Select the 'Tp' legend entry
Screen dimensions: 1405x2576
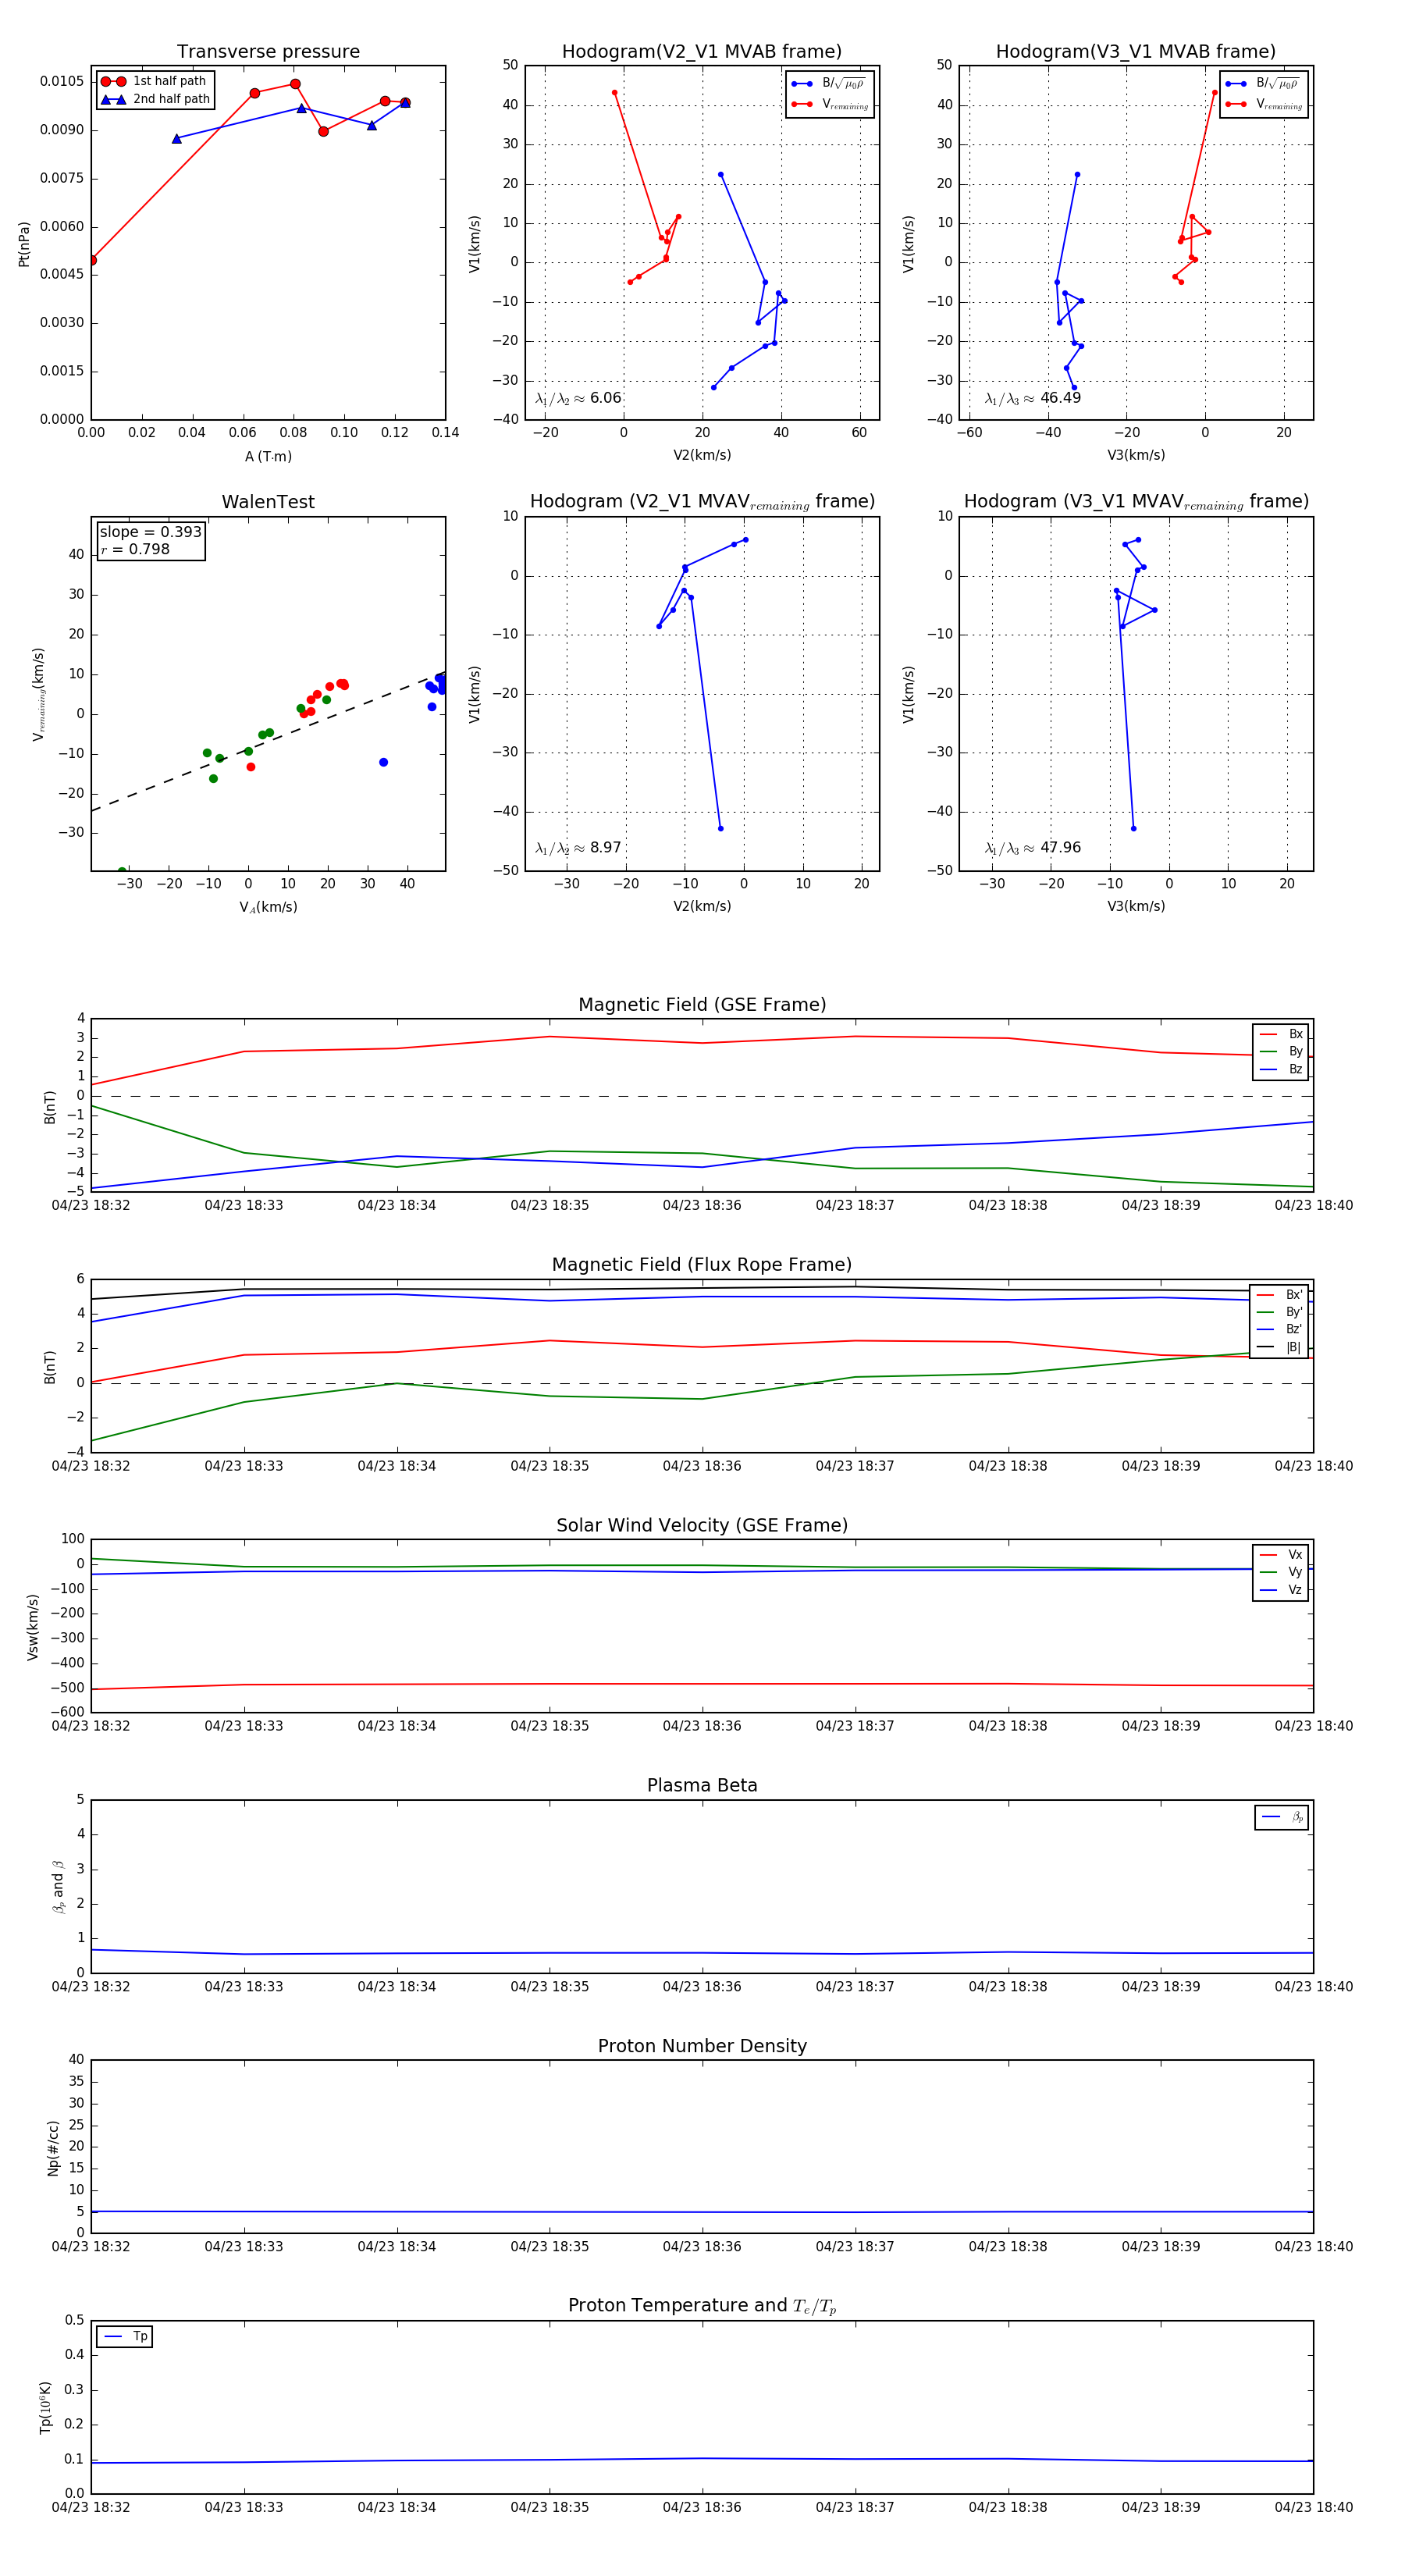click(125, 2337)
